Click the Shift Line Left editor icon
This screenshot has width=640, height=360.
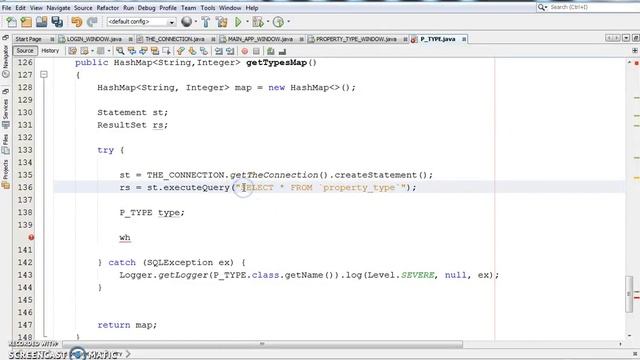coord(219,51)
